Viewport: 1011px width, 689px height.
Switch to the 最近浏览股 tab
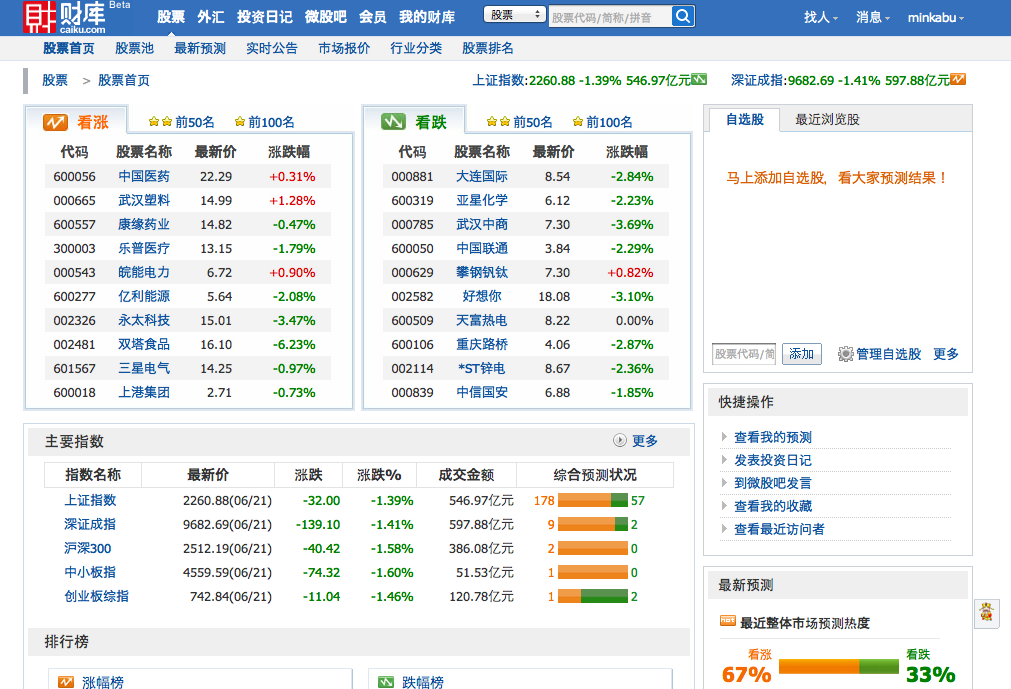tap(827, 119)
